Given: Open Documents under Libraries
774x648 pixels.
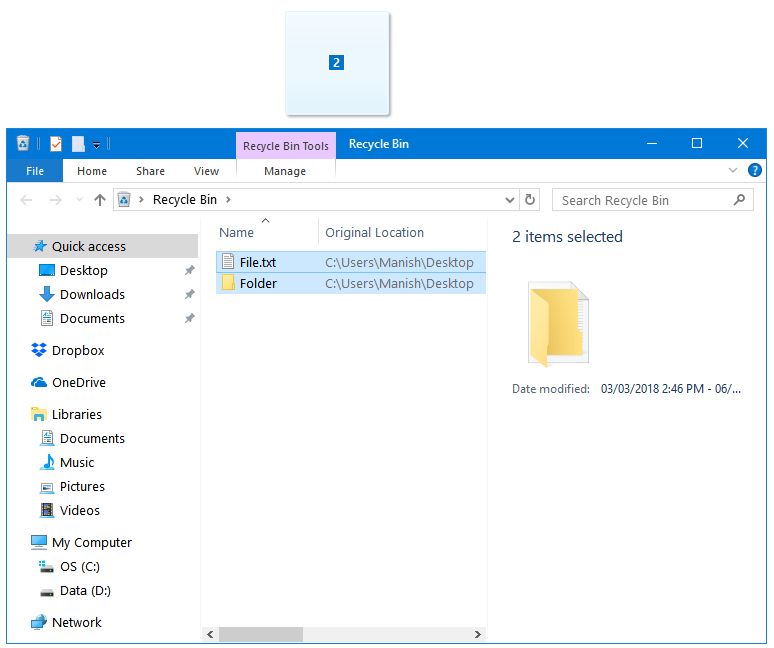Looking at the screenshot, I should point(92,438).
